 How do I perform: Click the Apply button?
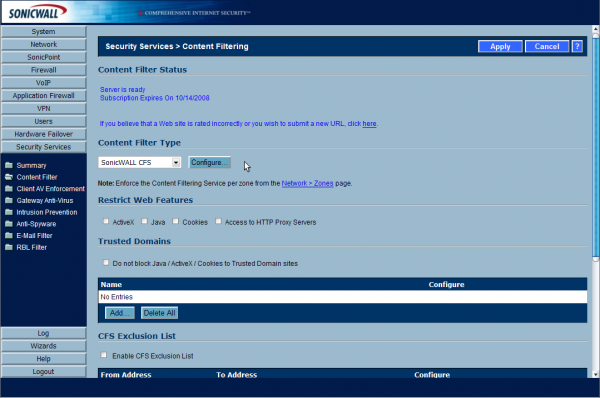500,46
